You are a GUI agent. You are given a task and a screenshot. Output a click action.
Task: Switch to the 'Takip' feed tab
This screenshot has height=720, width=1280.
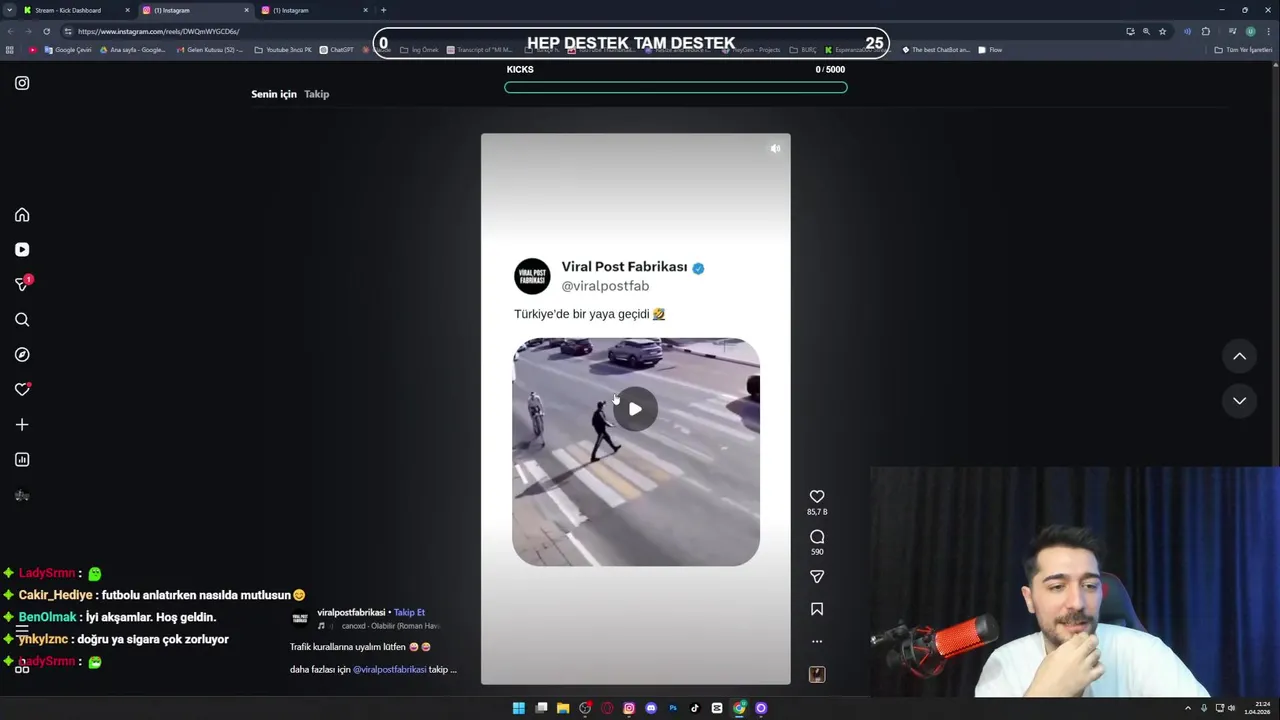(317, 94)
